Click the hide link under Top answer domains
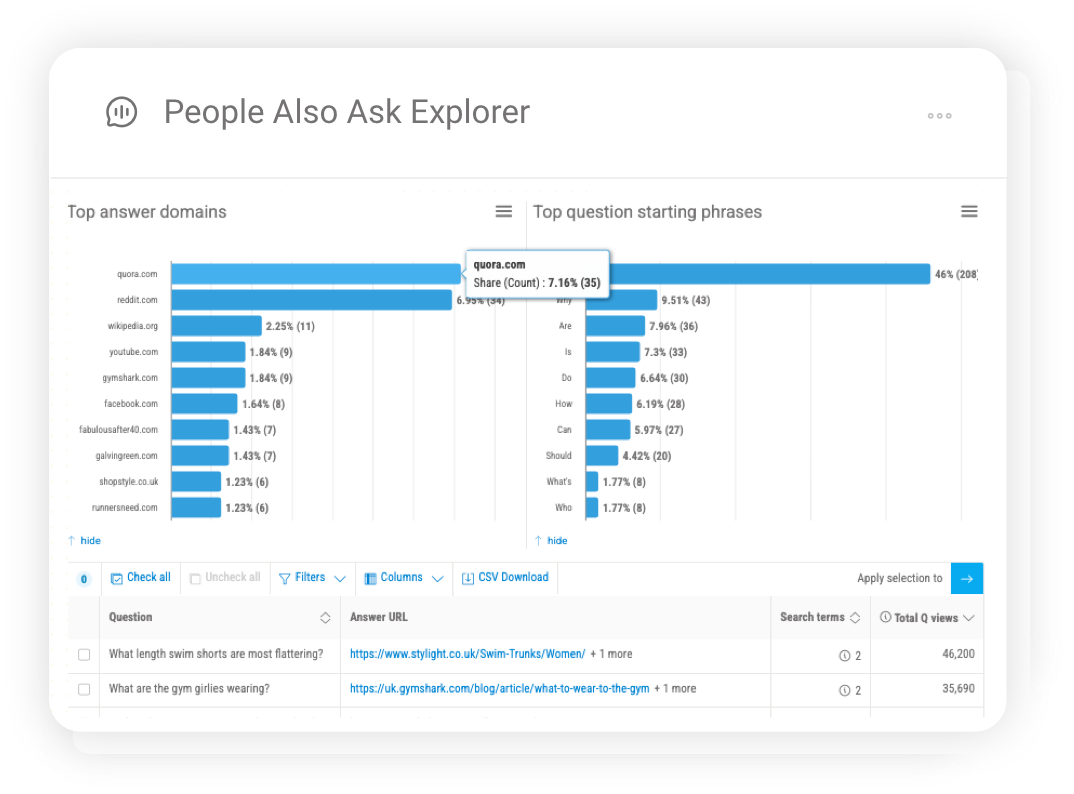 pyautogui.click(x=85, y=540)
